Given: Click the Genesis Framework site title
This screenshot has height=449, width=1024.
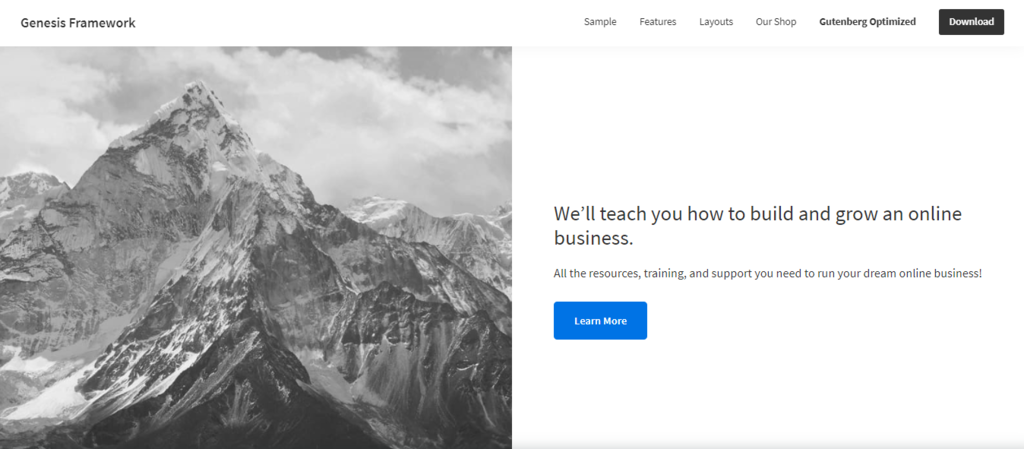Looking at the screenshot, I should (x=78, y=22).
